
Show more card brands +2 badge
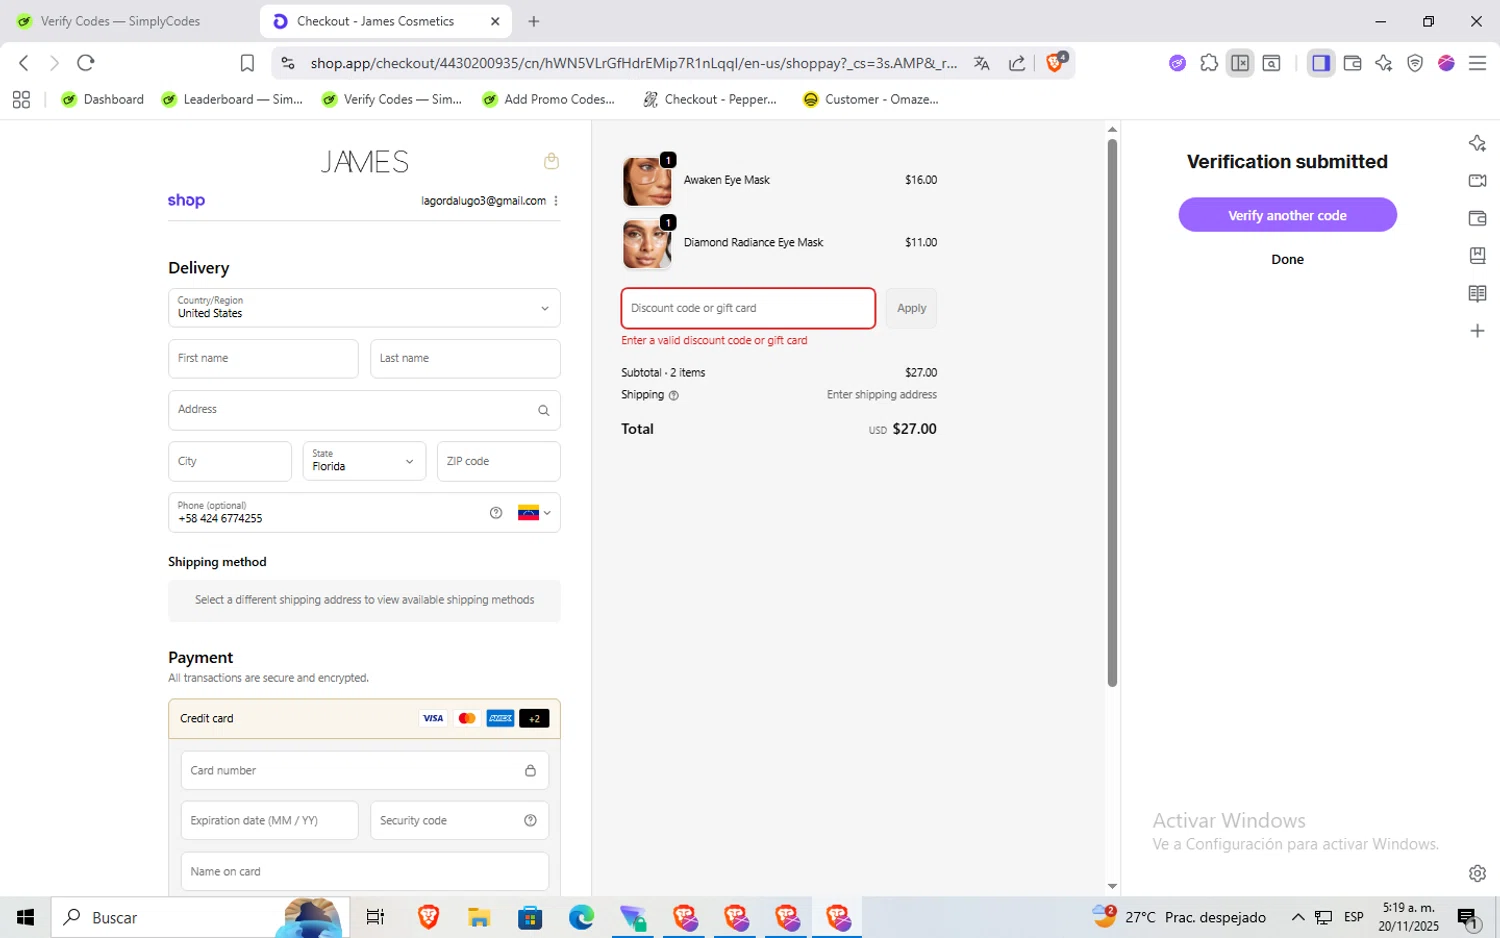click(534, 718)
